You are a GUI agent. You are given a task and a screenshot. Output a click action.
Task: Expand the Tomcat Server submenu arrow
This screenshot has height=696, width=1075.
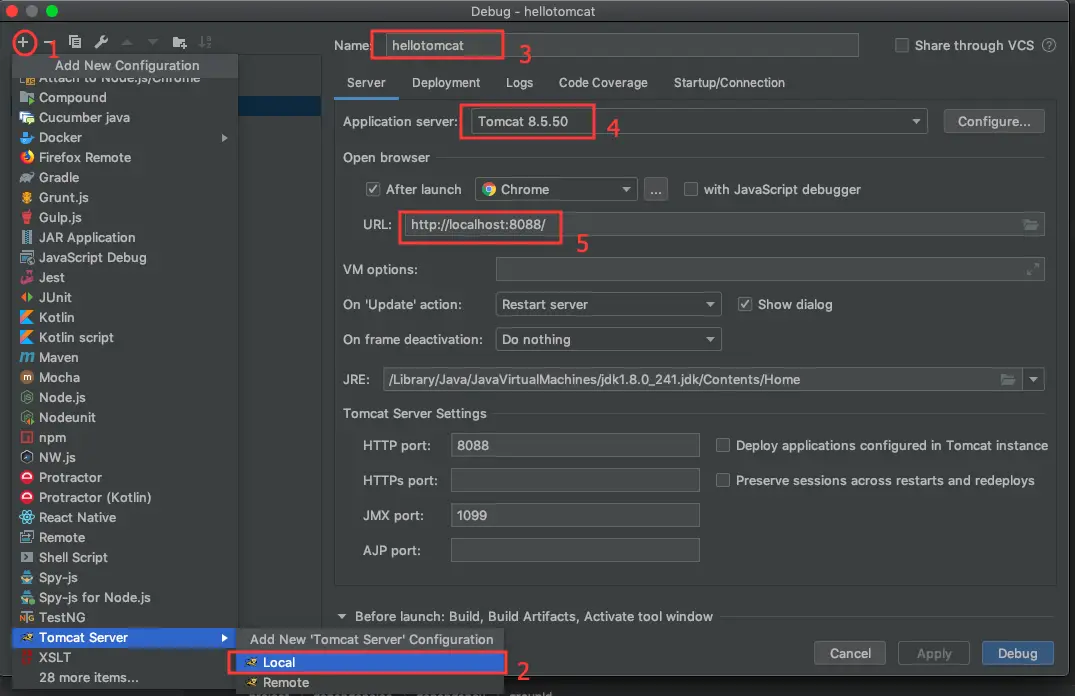point(224,638)
